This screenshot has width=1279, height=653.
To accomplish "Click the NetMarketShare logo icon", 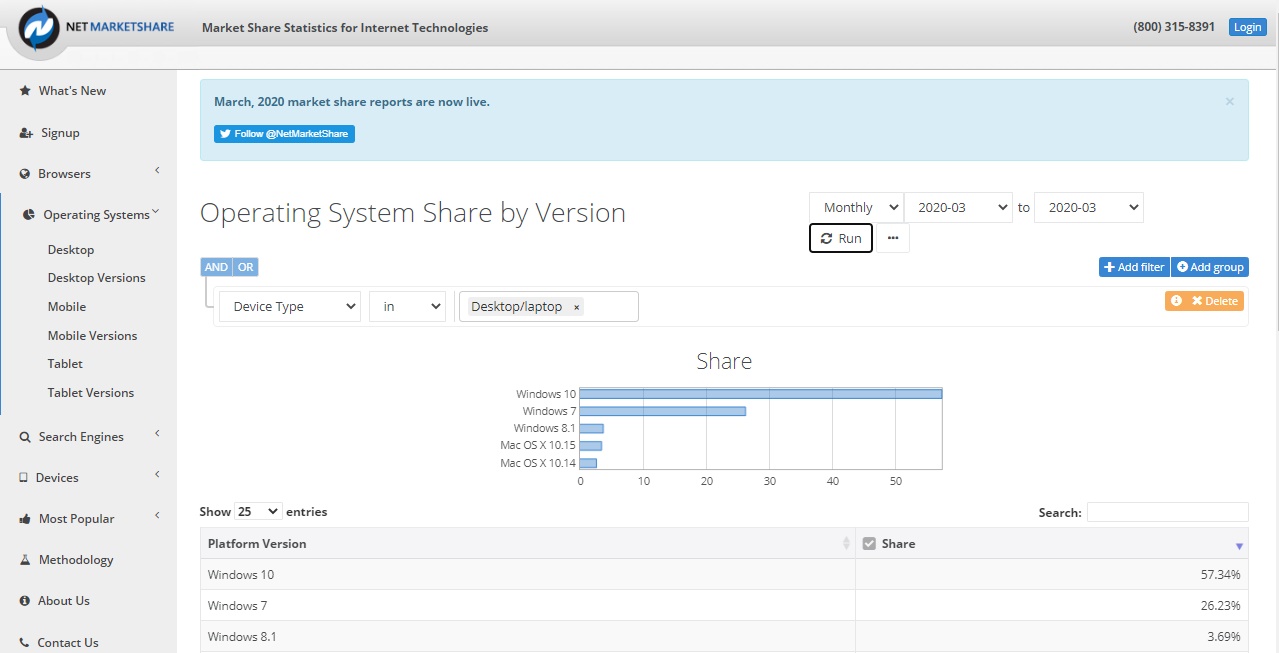I will pyautogui.click(x=40, y=28).
